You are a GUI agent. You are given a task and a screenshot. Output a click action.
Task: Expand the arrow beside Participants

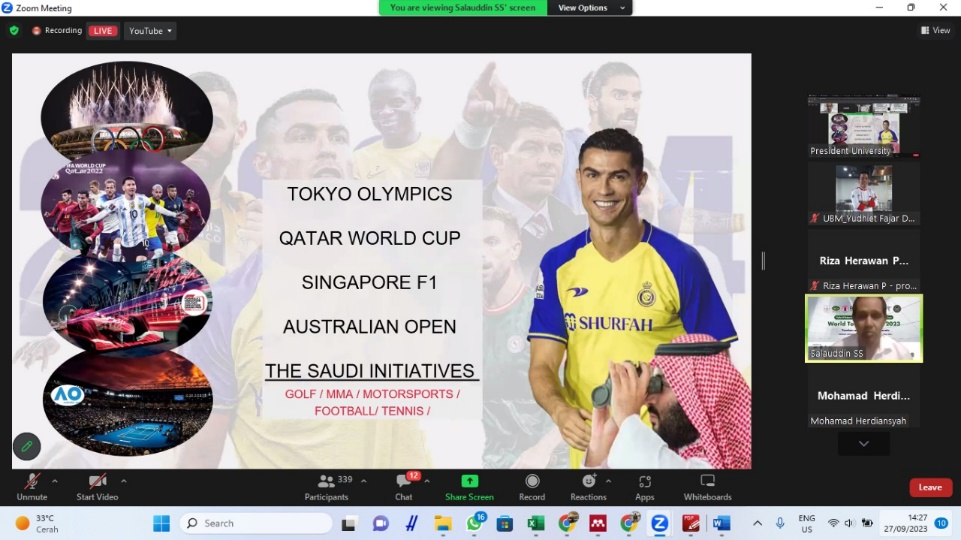pos(364,481)
